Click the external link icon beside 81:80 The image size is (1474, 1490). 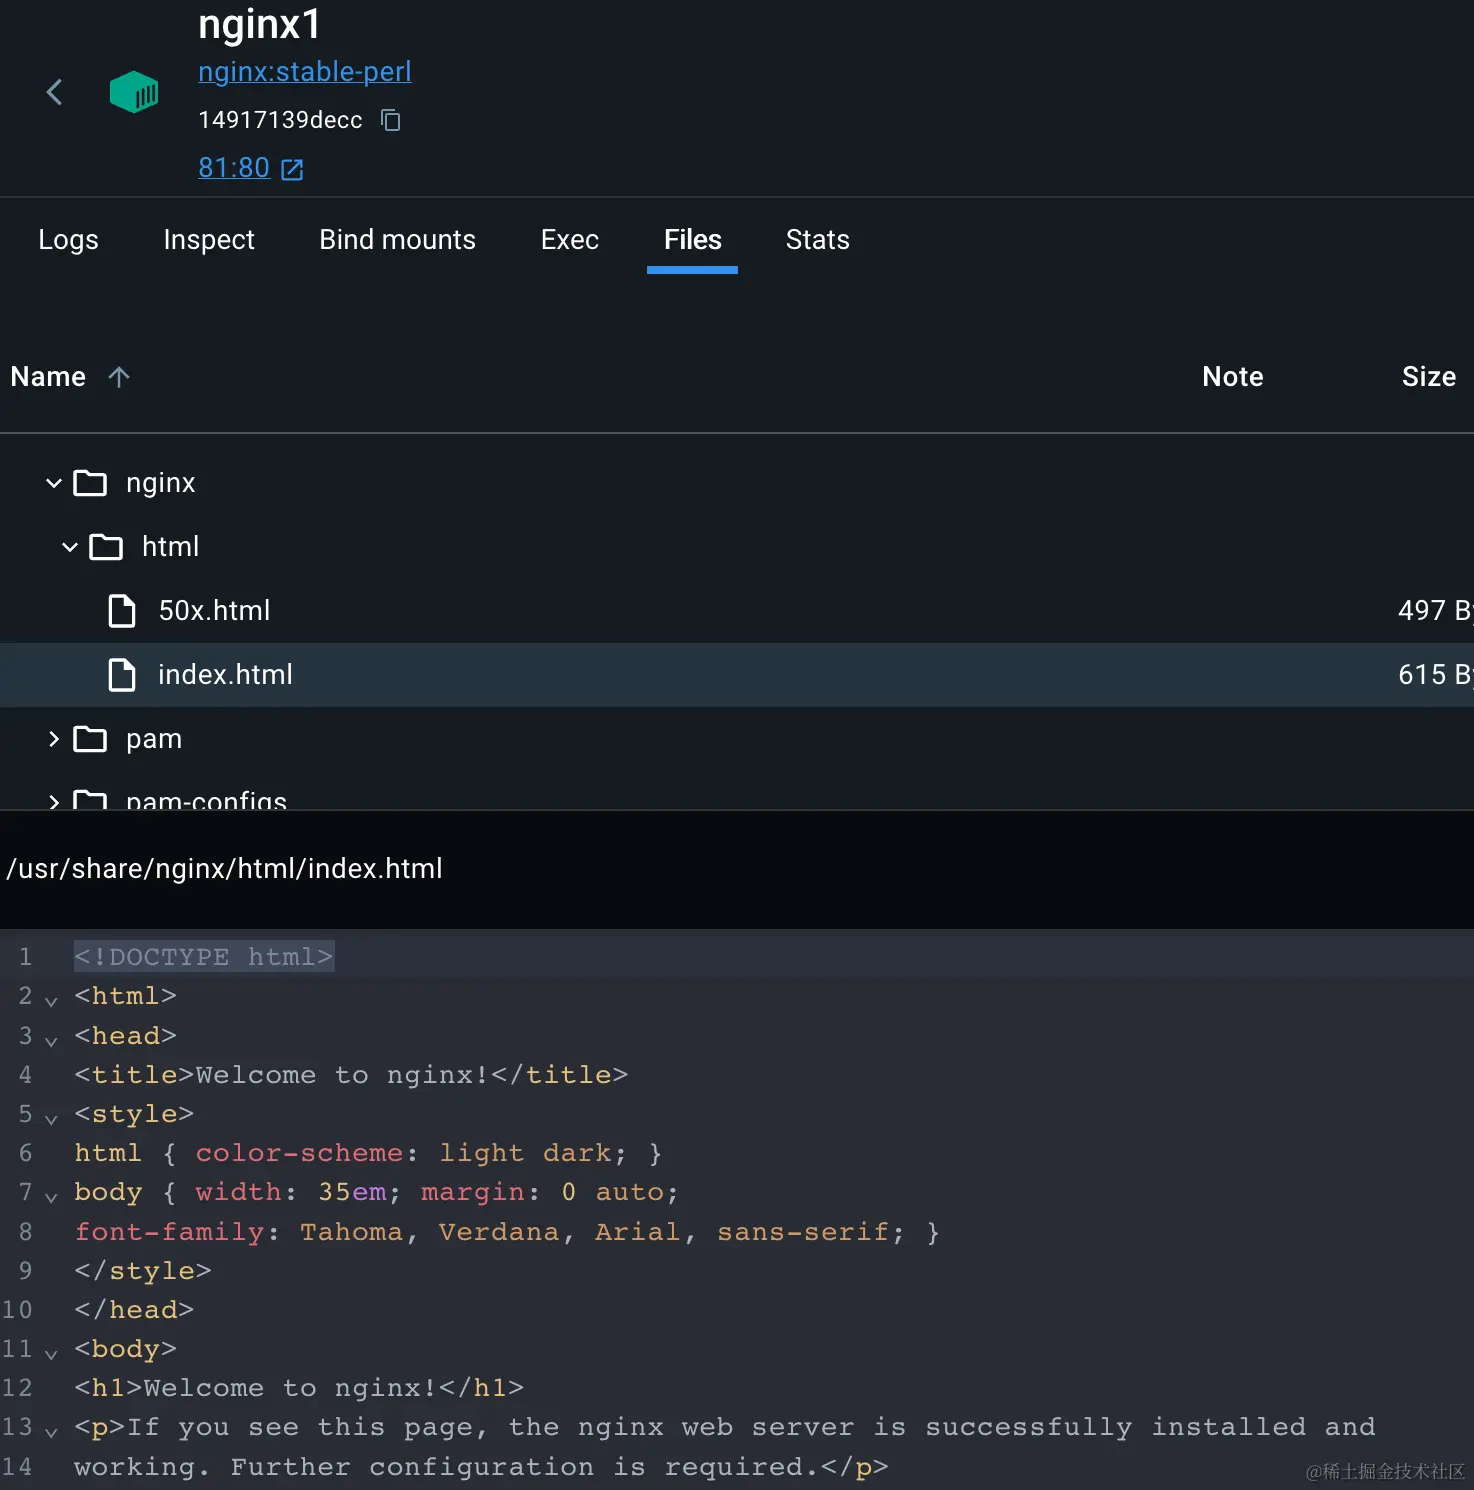tap(292, 169)
